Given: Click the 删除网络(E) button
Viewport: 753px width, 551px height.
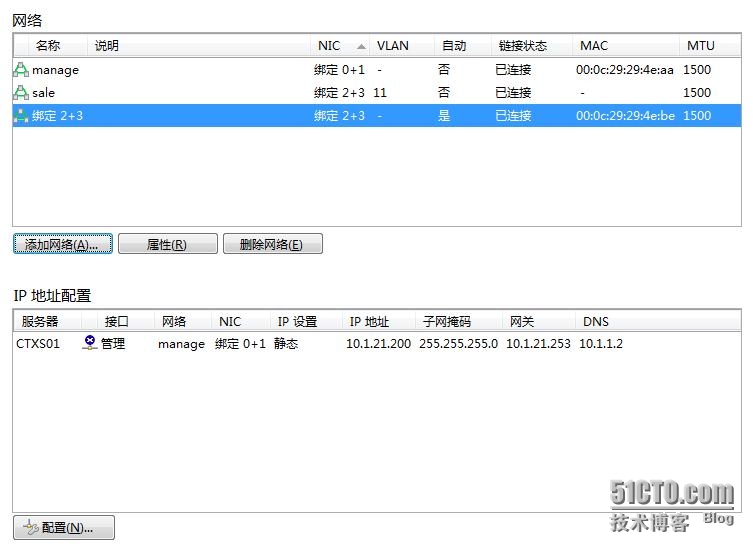Looking at the screenshot, I should tap(273, 244).
